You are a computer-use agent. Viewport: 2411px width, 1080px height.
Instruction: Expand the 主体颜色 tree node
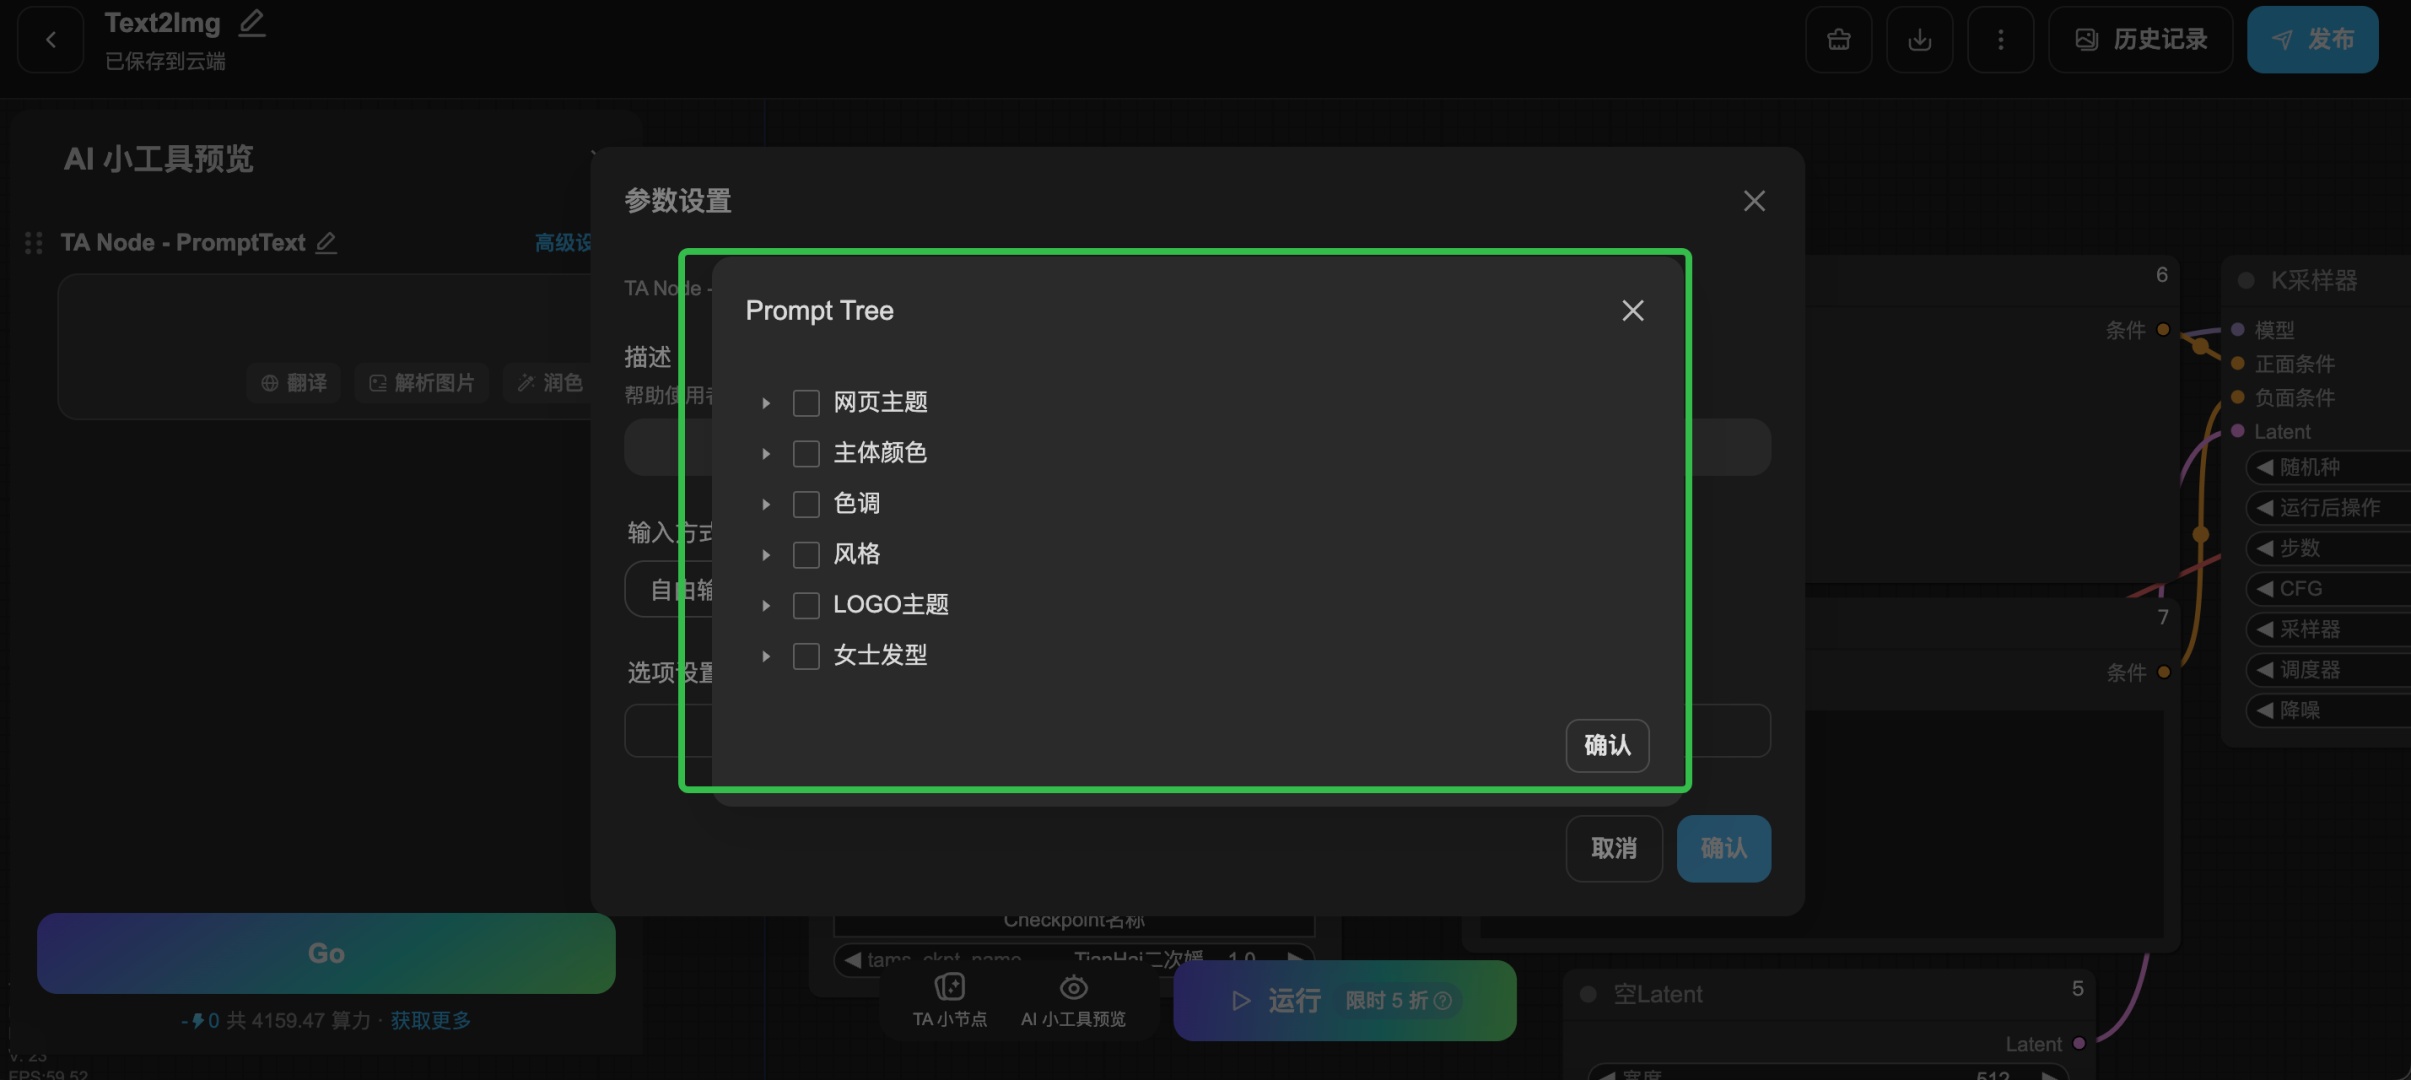(x=766, y=454)
